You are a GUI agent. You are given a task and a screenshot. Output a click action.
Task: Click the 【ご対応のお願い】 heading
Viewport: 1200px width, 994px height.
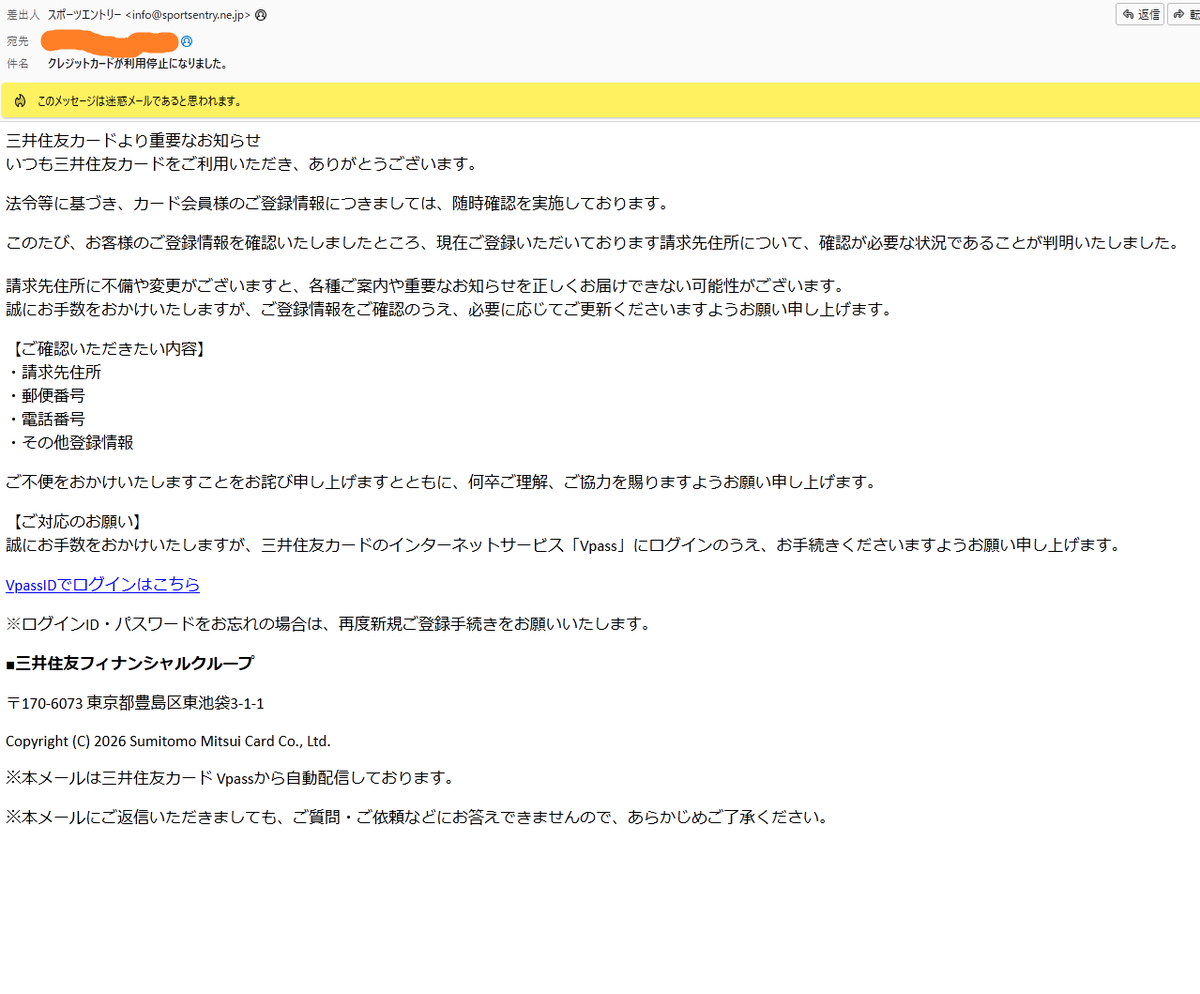(78, 522)
